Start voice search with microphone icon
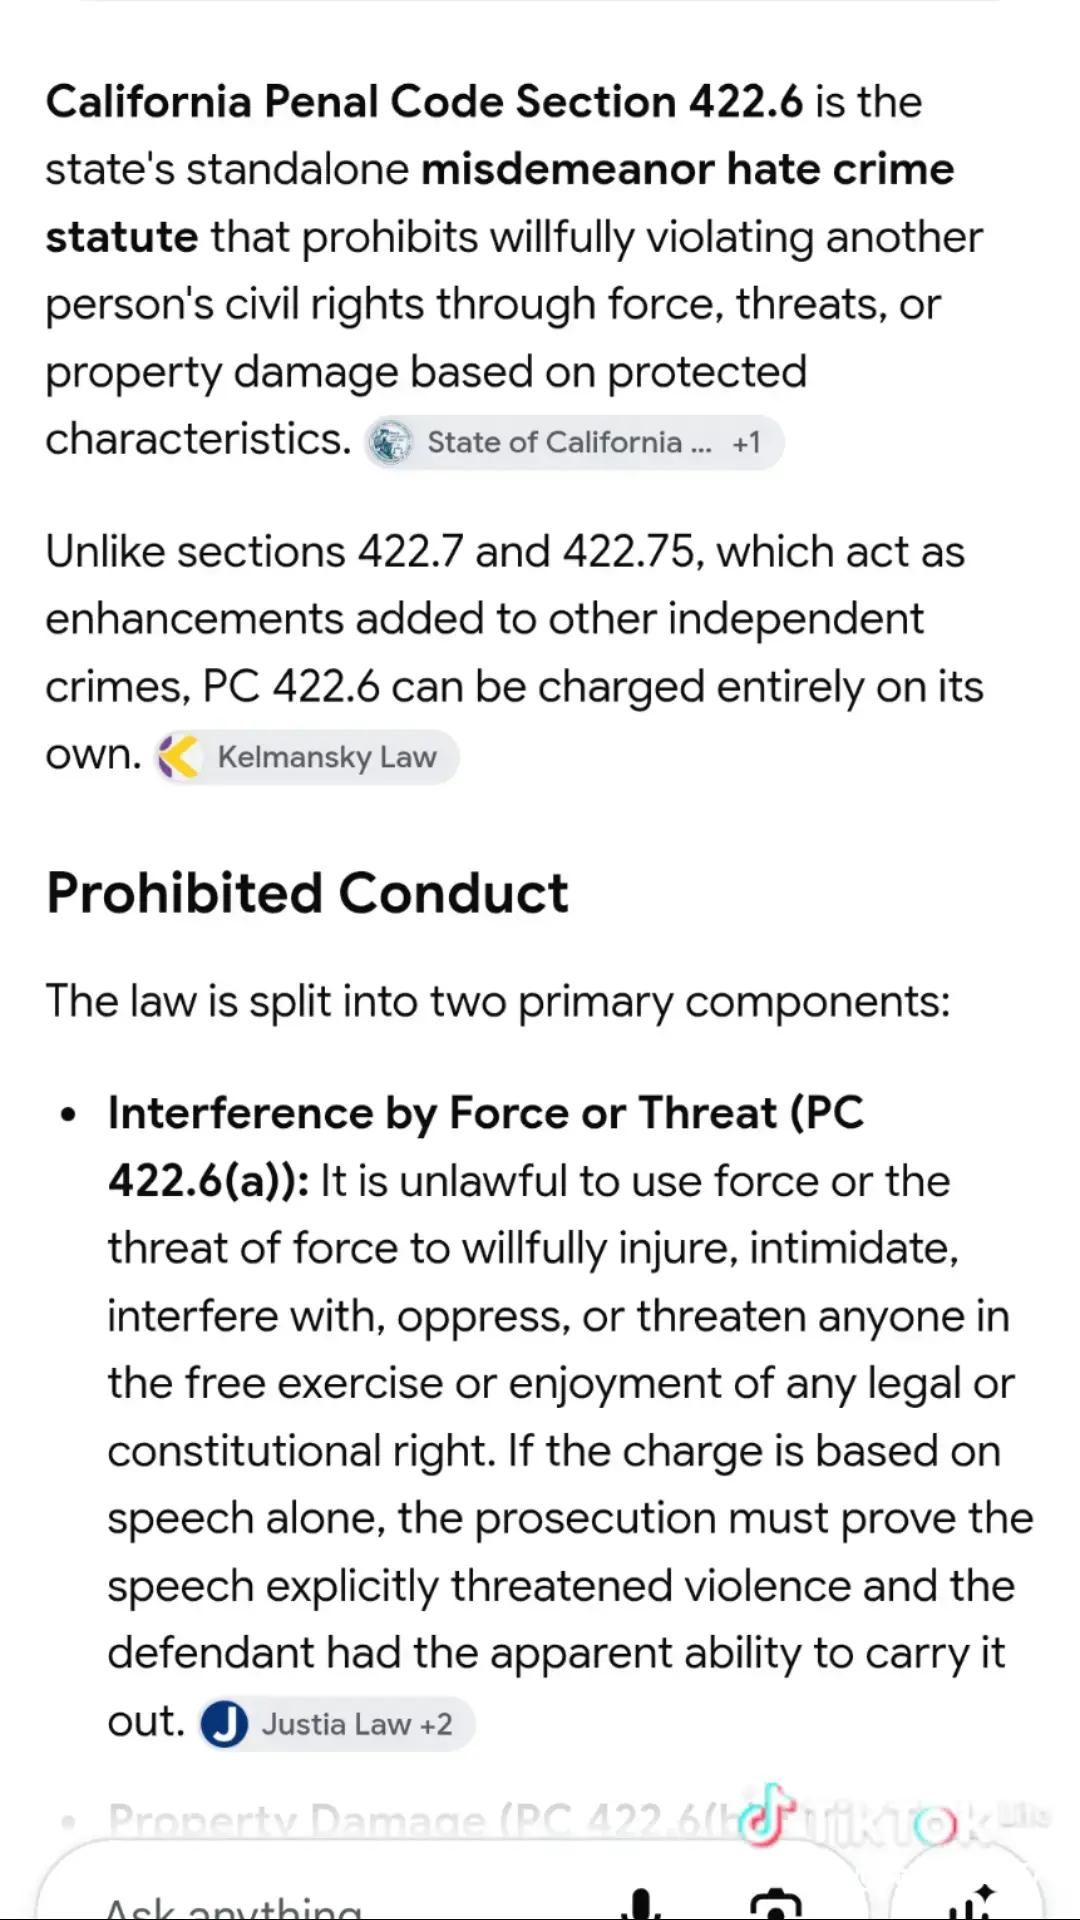Image resolution: width=1080 pixels, height=1920 pixels. pyautogui.click(x=641, y=1903)
